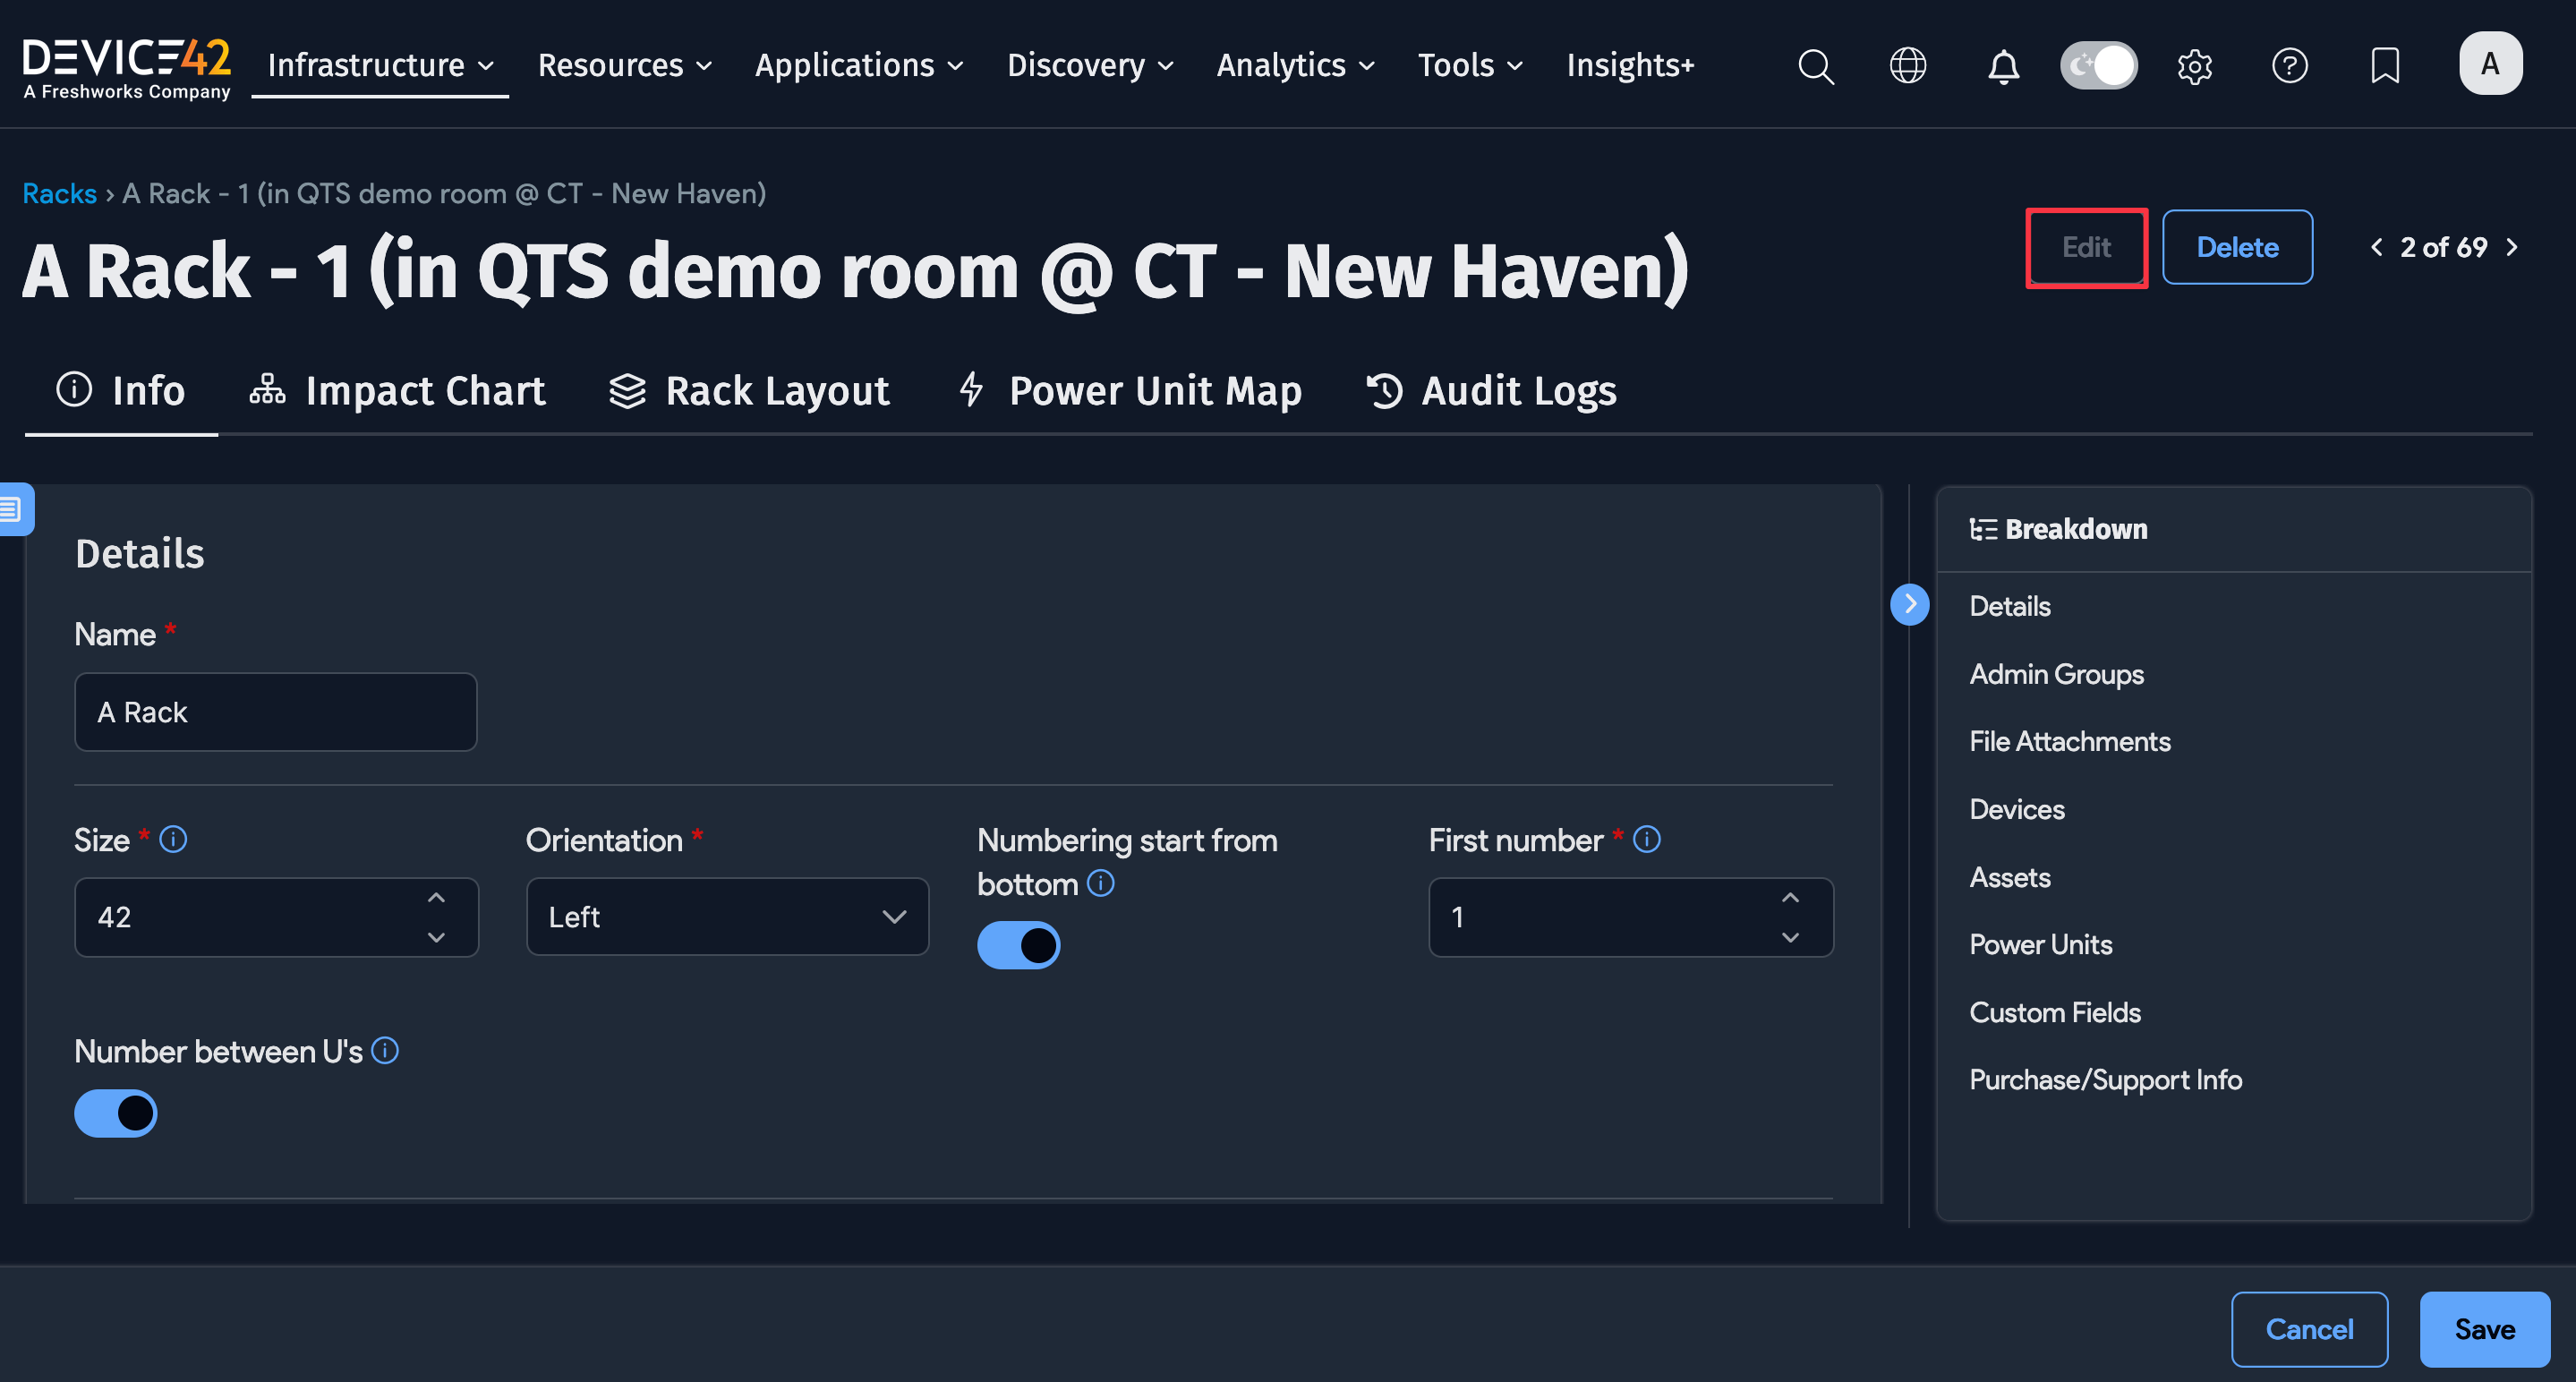This screenshot has width=2576, height=1382.
Task: Click the search magnifier icon
Action: click(1815, 66)
